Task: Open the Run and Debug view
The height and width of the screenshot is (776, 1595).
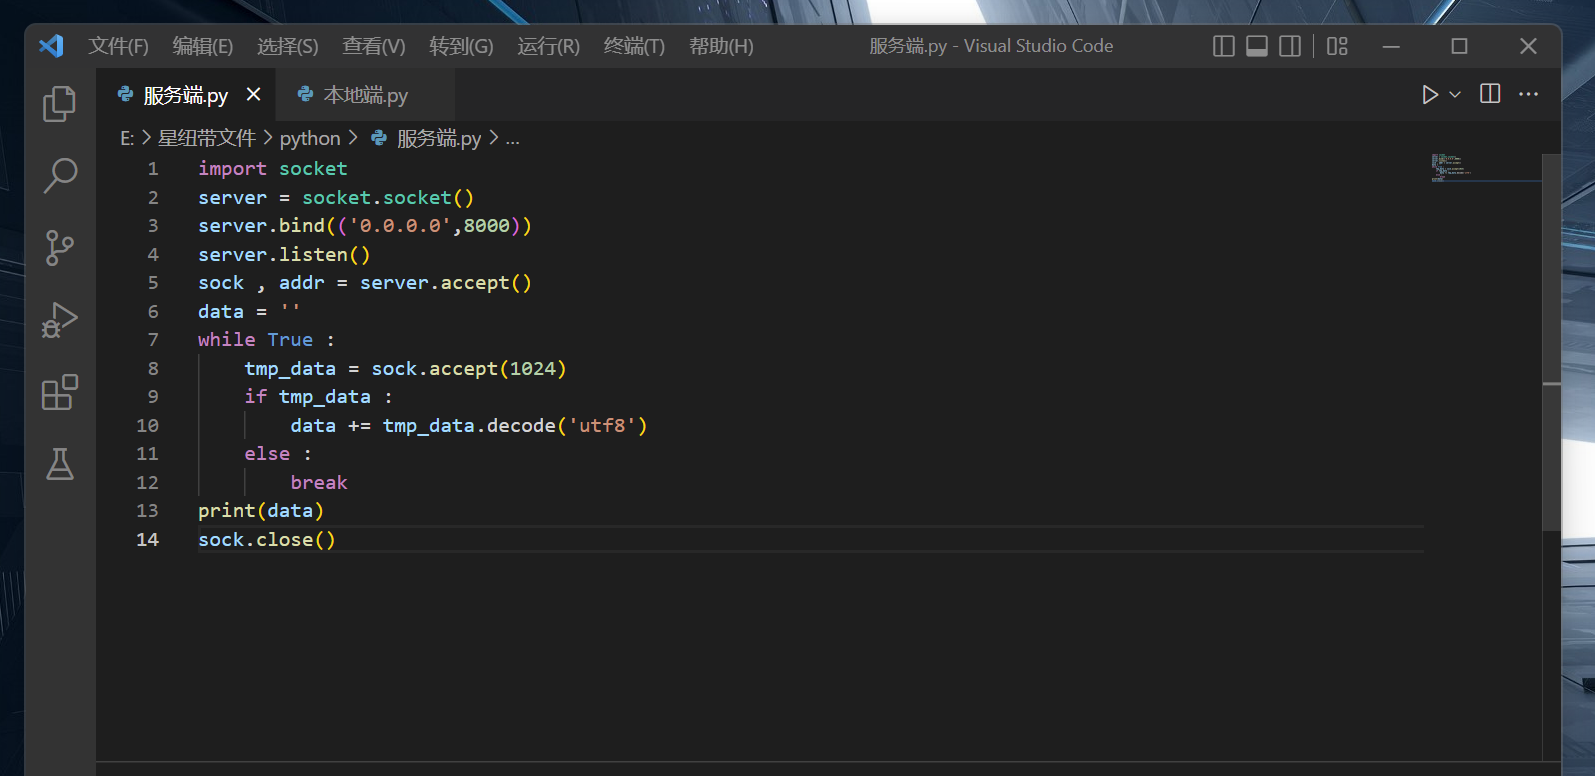Action: tap(60, 320)
